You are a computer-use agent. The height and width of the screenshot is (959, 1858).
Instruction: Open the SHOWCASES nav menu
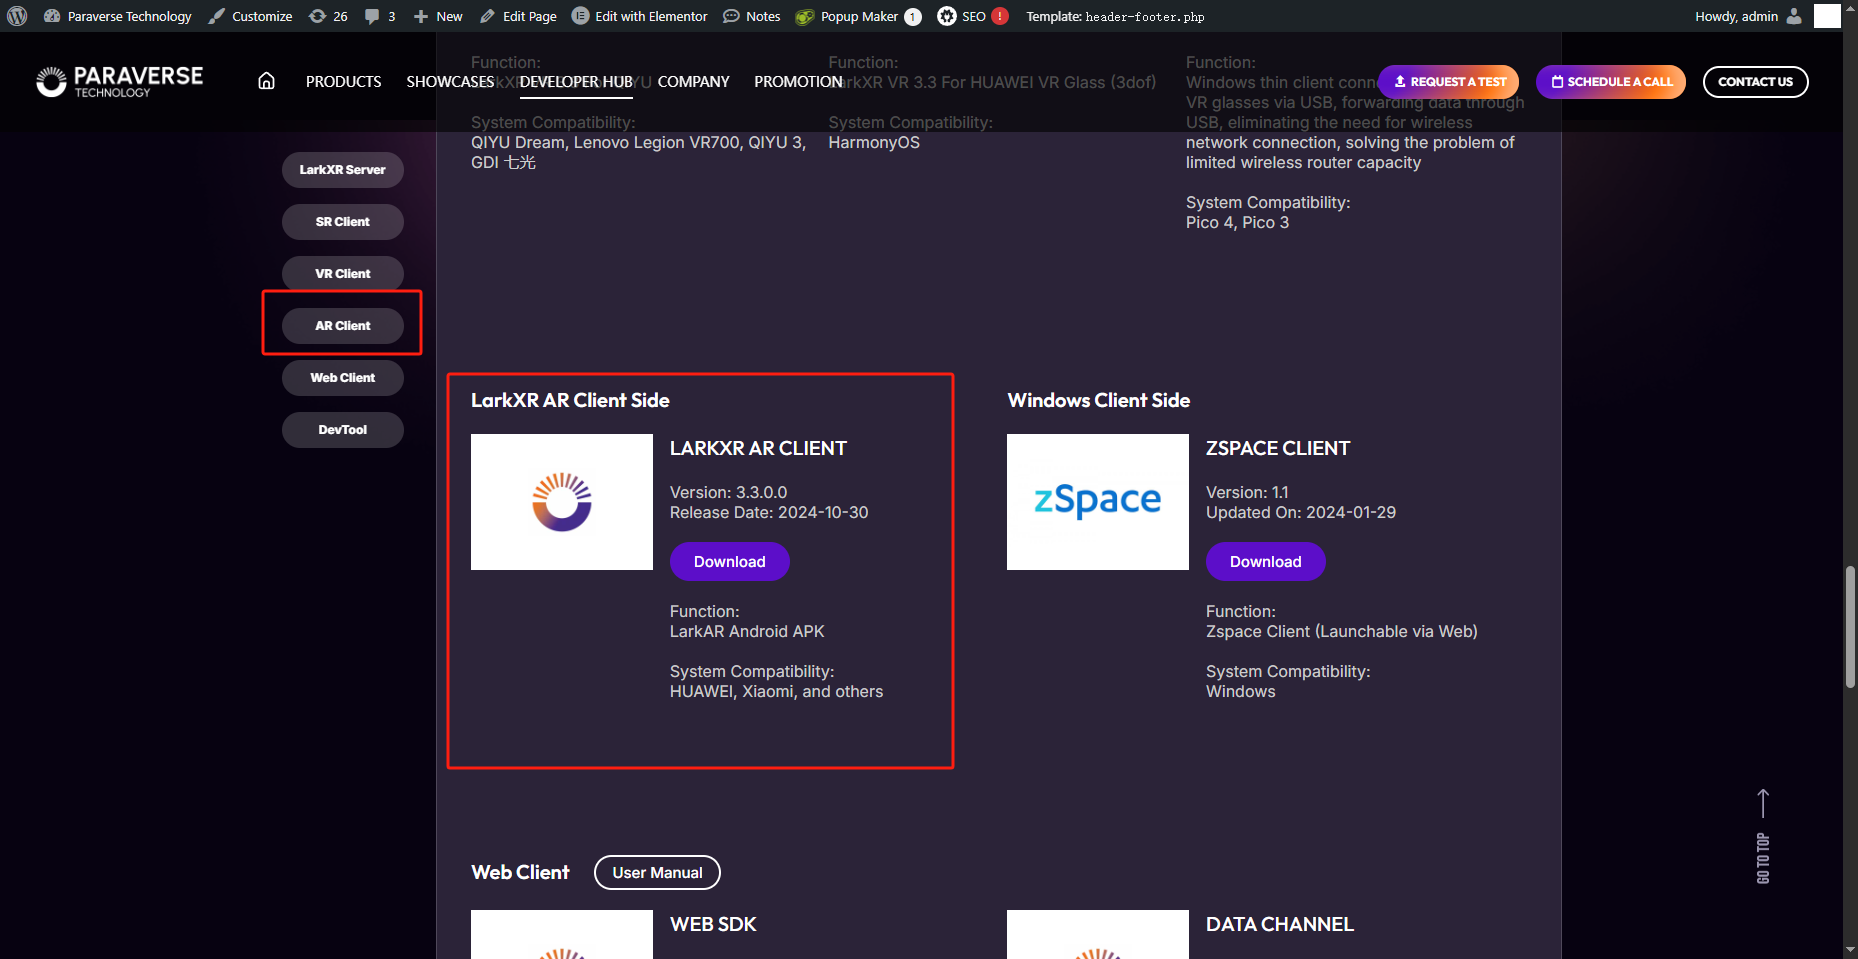(450, 82)
